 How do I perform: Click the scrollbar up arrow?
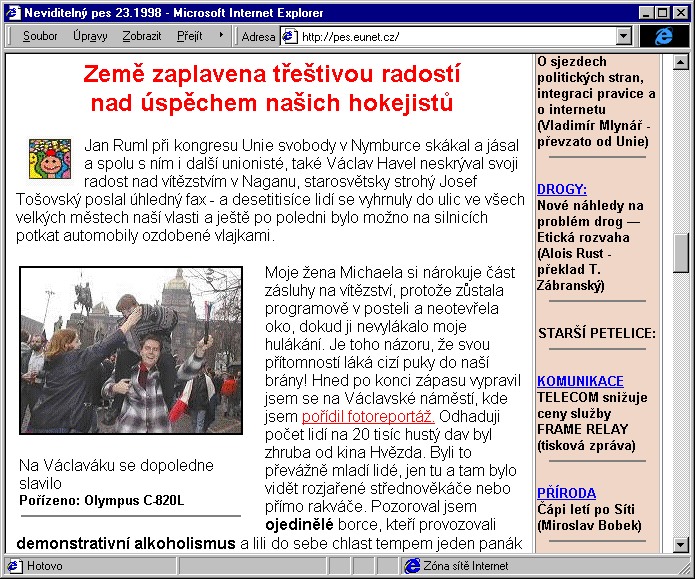(x=681, y=63)
